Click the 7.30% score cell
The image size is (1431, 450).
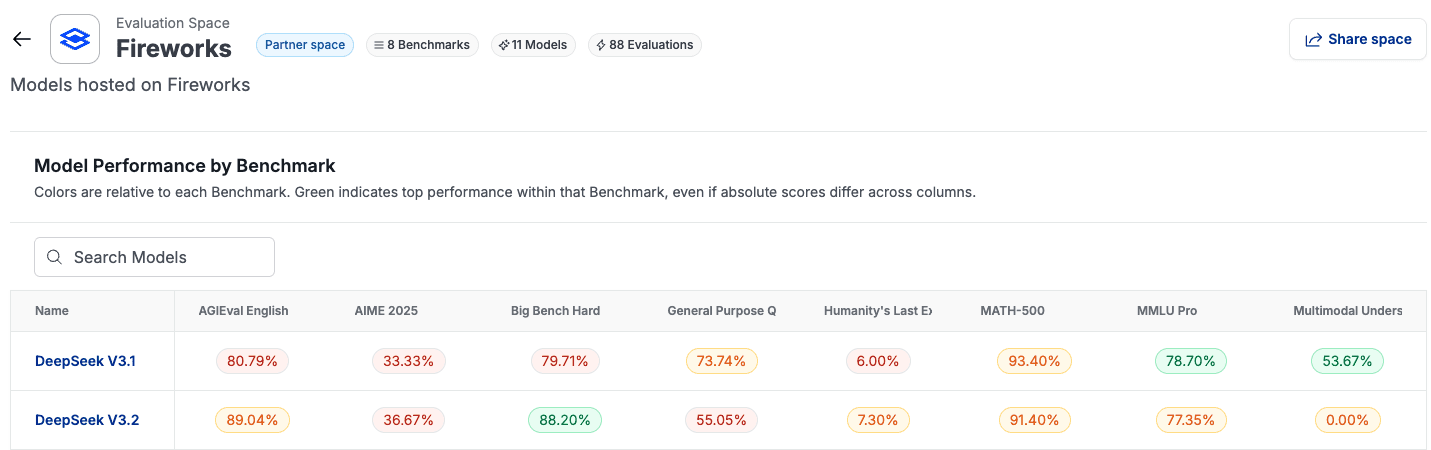tap(878, 420)
